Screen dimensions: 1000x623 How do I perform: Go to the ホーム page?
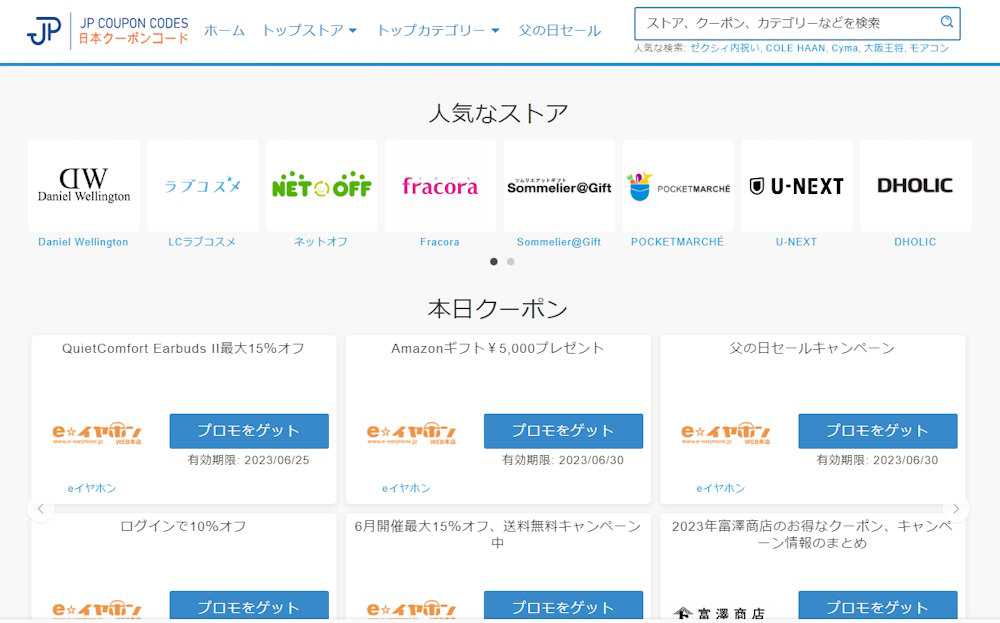click(x=224, y=30)
